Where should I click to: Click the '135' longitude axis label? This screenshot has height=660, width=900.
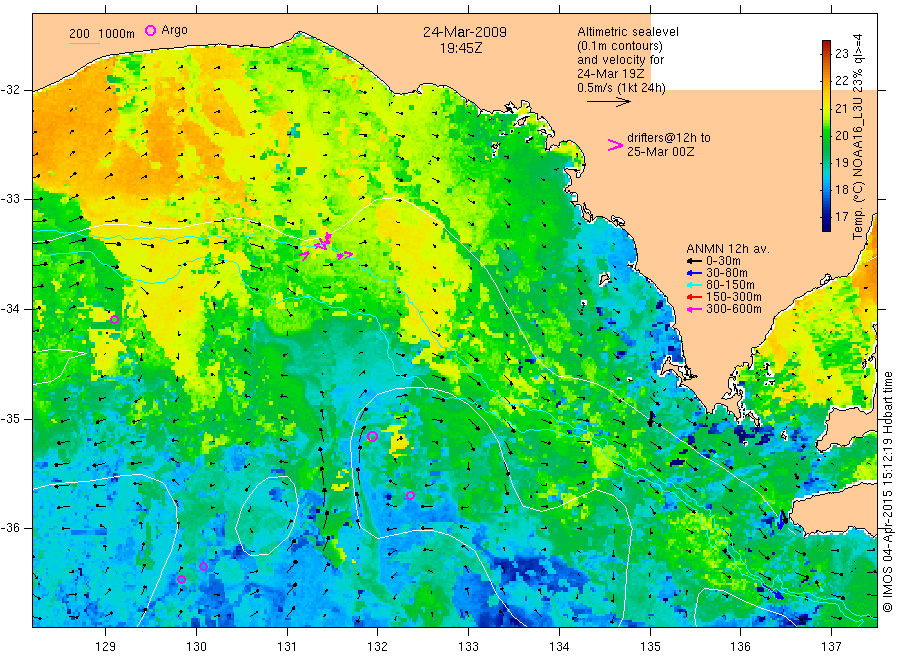click(x=650, y=647)
